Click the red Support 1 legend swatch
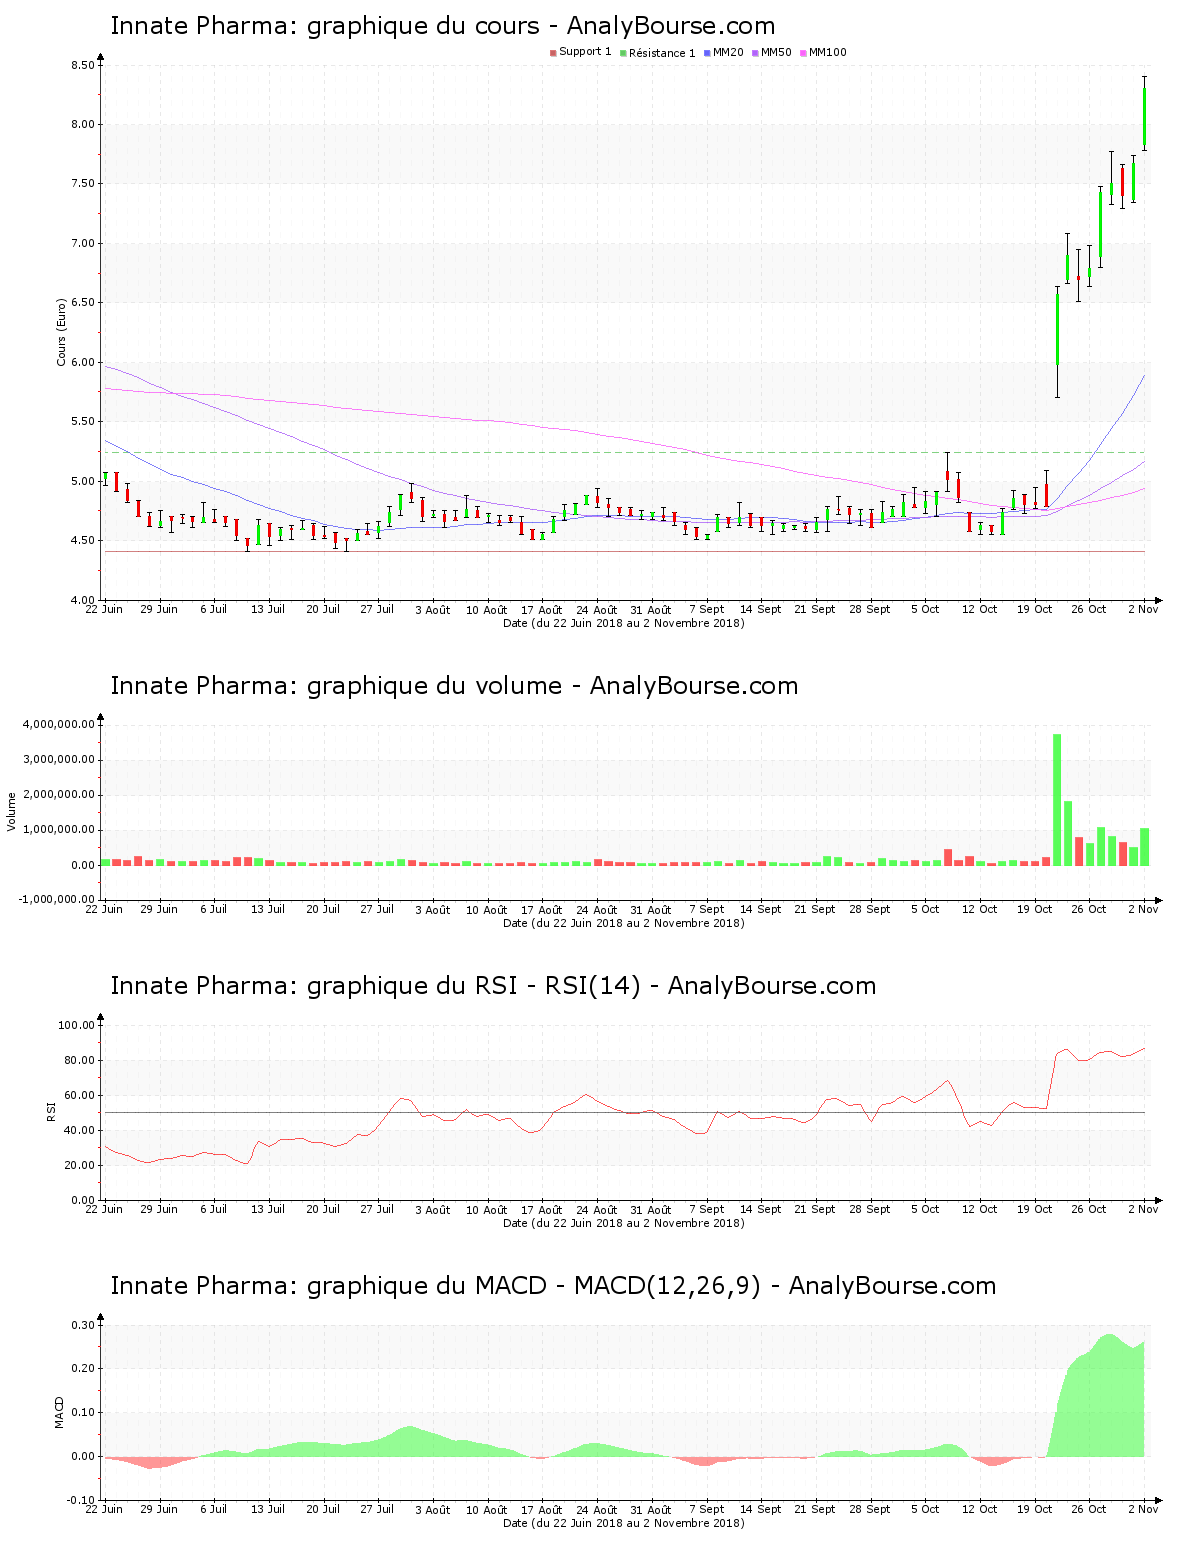The height and width of the screenshot is (1550, 1200). (x=553, y=53)
